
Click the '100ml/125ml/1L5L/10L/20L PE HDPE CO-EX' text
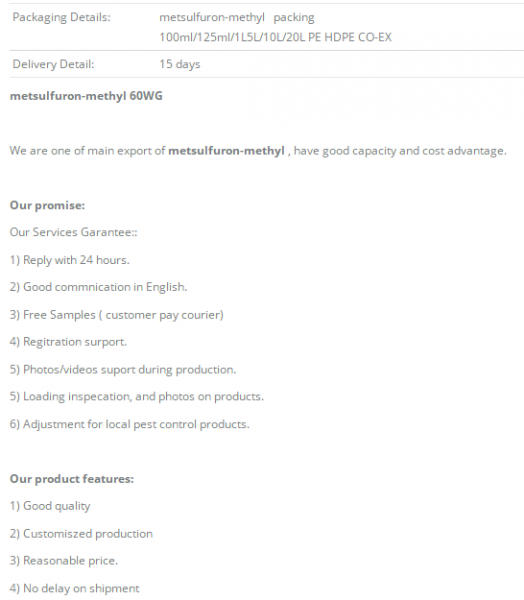point(276,38)
